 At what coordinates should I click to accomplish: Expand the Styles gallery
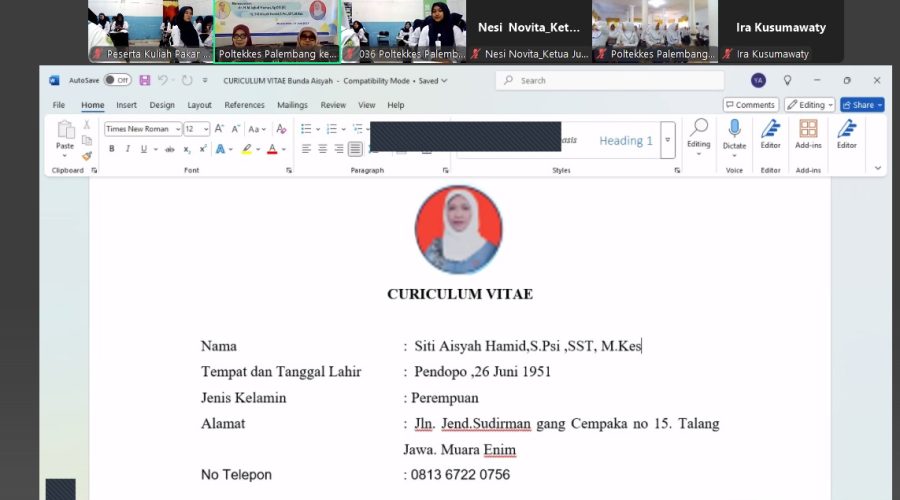pyautogui.click(x=667, y=153)
